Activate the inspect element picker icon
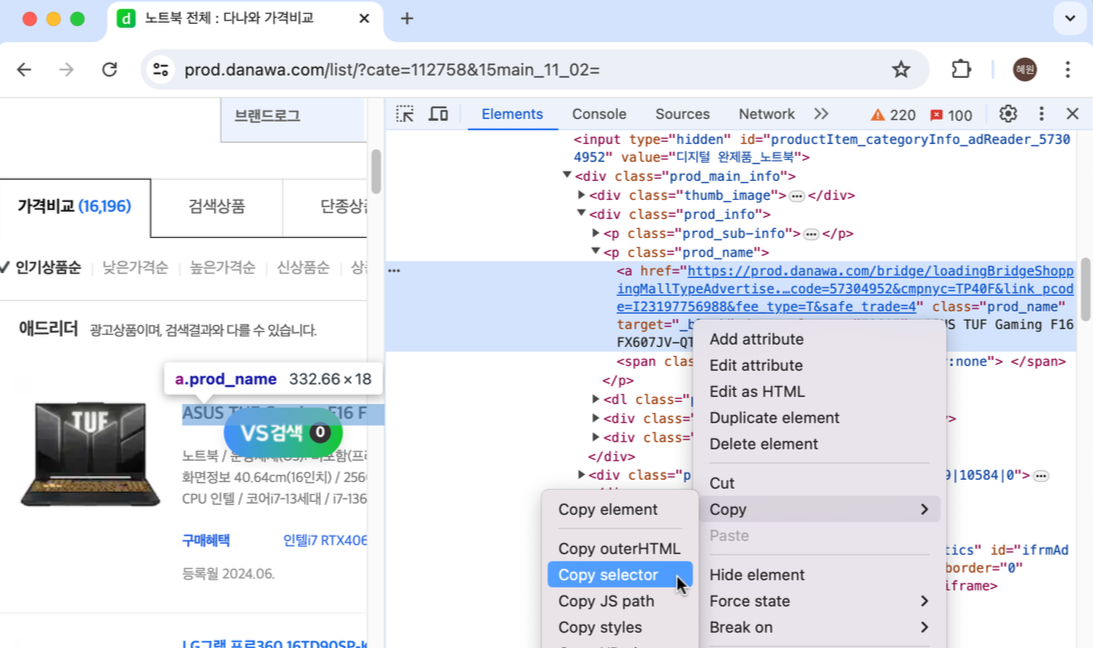 (405, 114)
